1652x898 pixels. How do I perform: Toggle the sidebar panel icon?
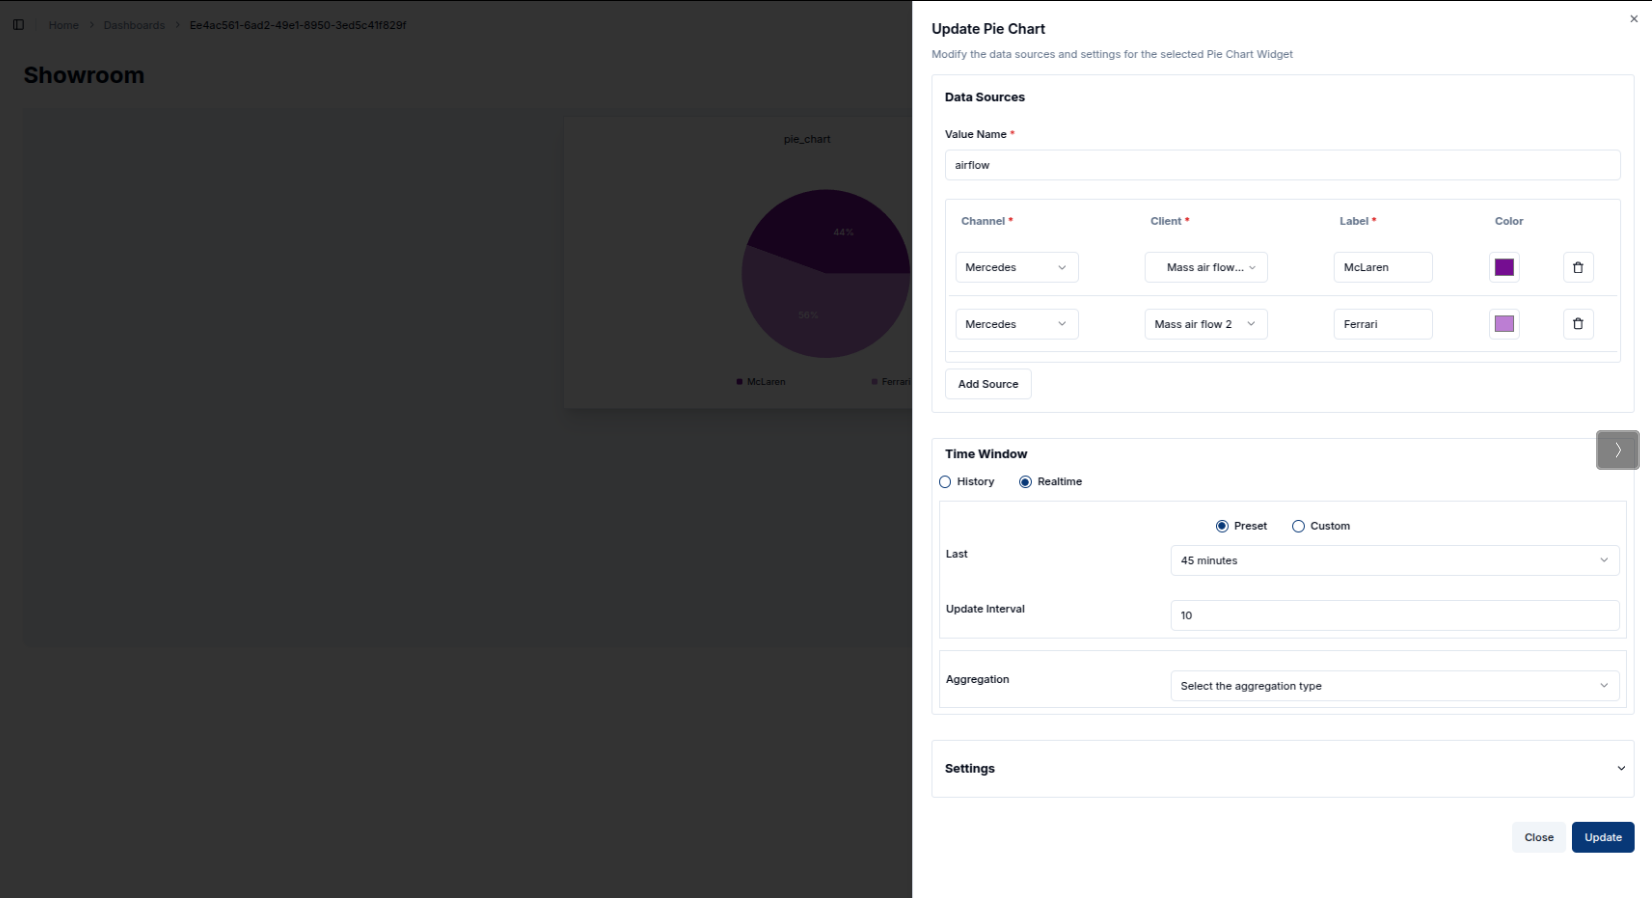tap(18, 25)
